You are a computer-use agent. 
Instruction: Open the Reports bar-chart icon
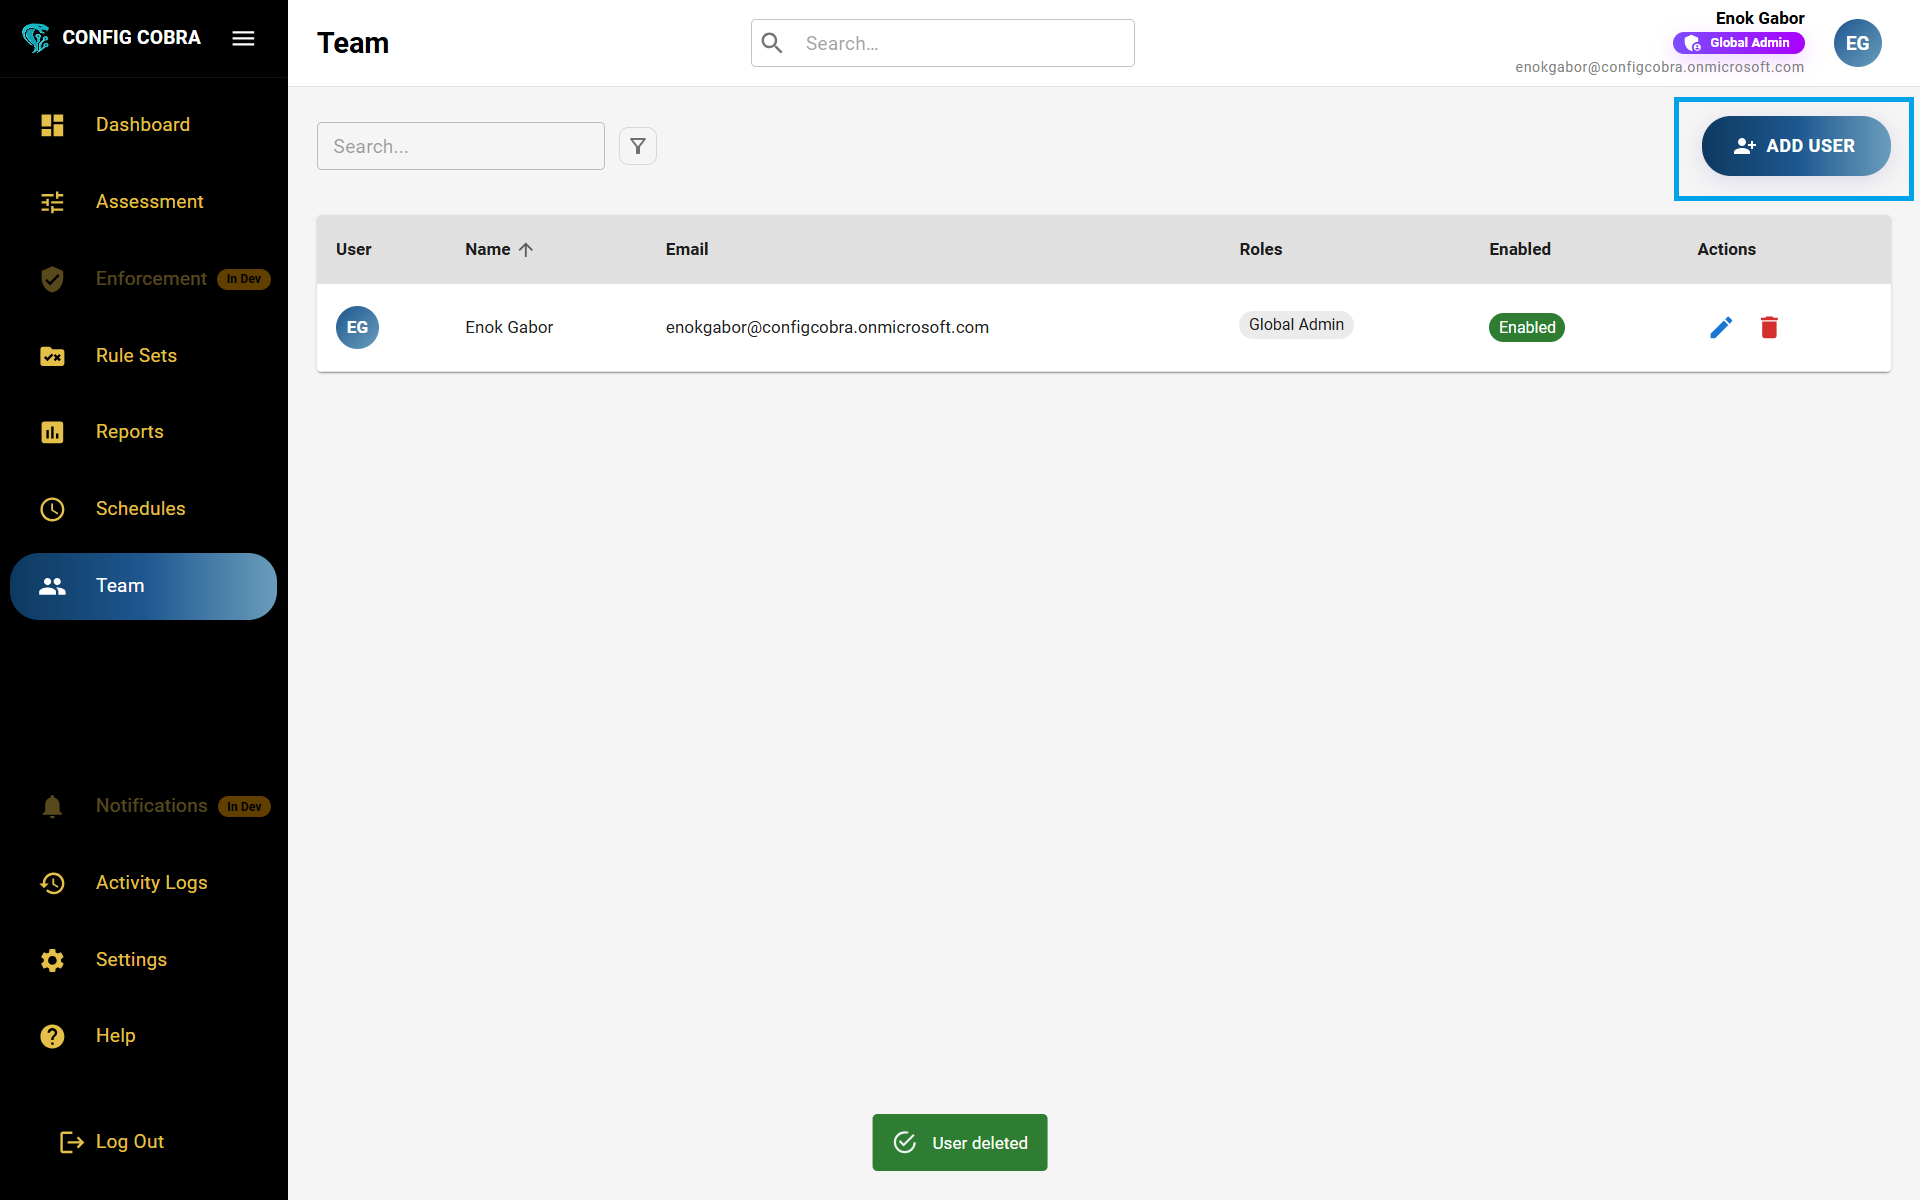tap(52, 432)
